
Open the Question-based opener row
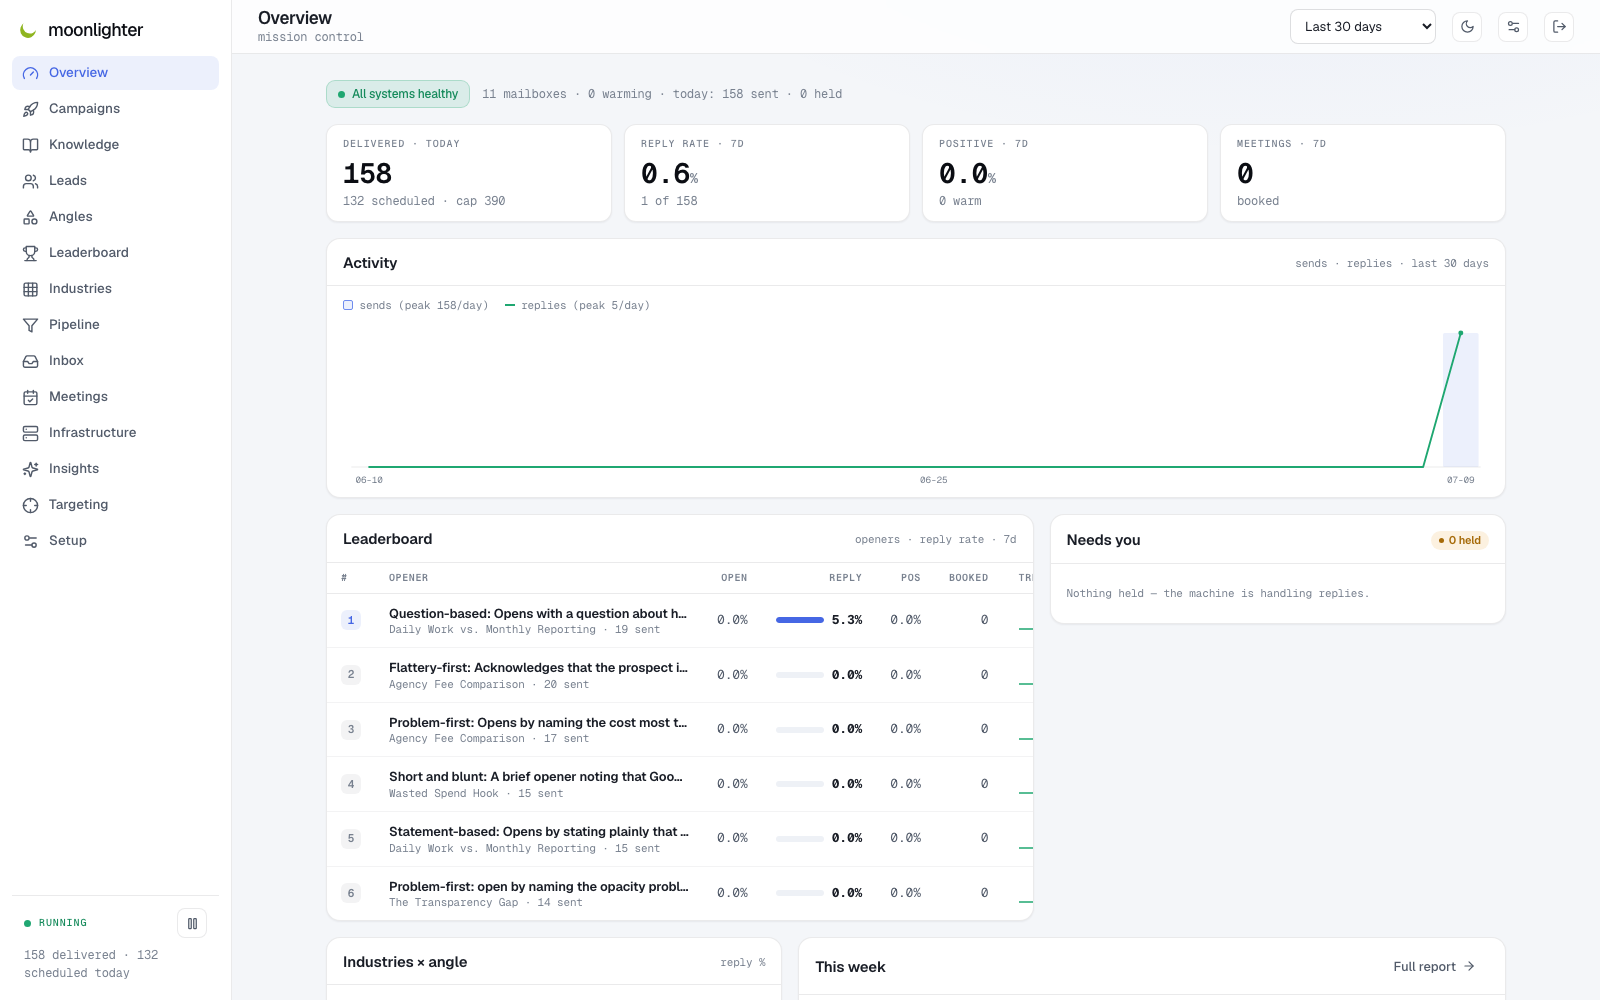tap(680, 620)
